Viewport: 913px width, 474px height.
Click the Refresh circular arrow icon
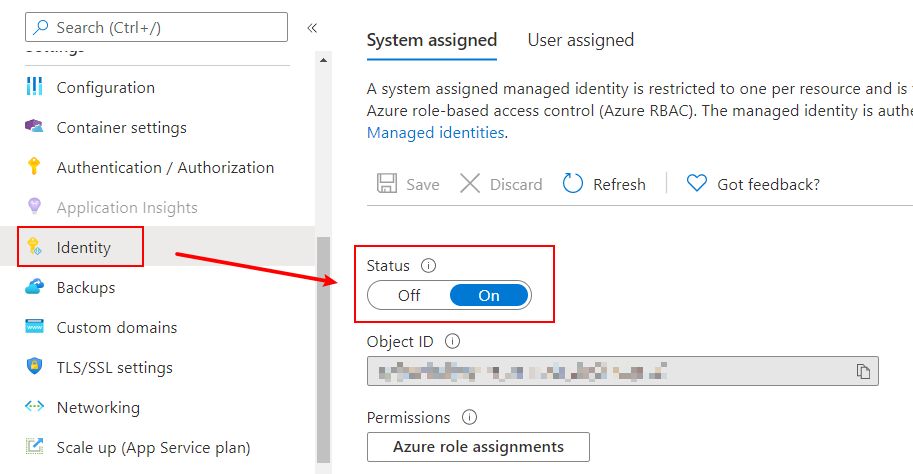(x=573, y=183)
